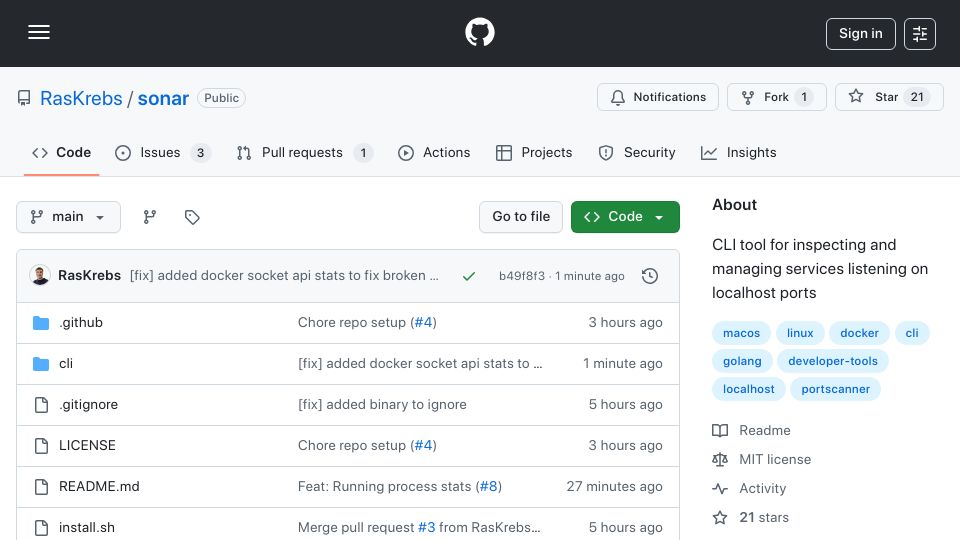Open the Activity link

[749, 489]
